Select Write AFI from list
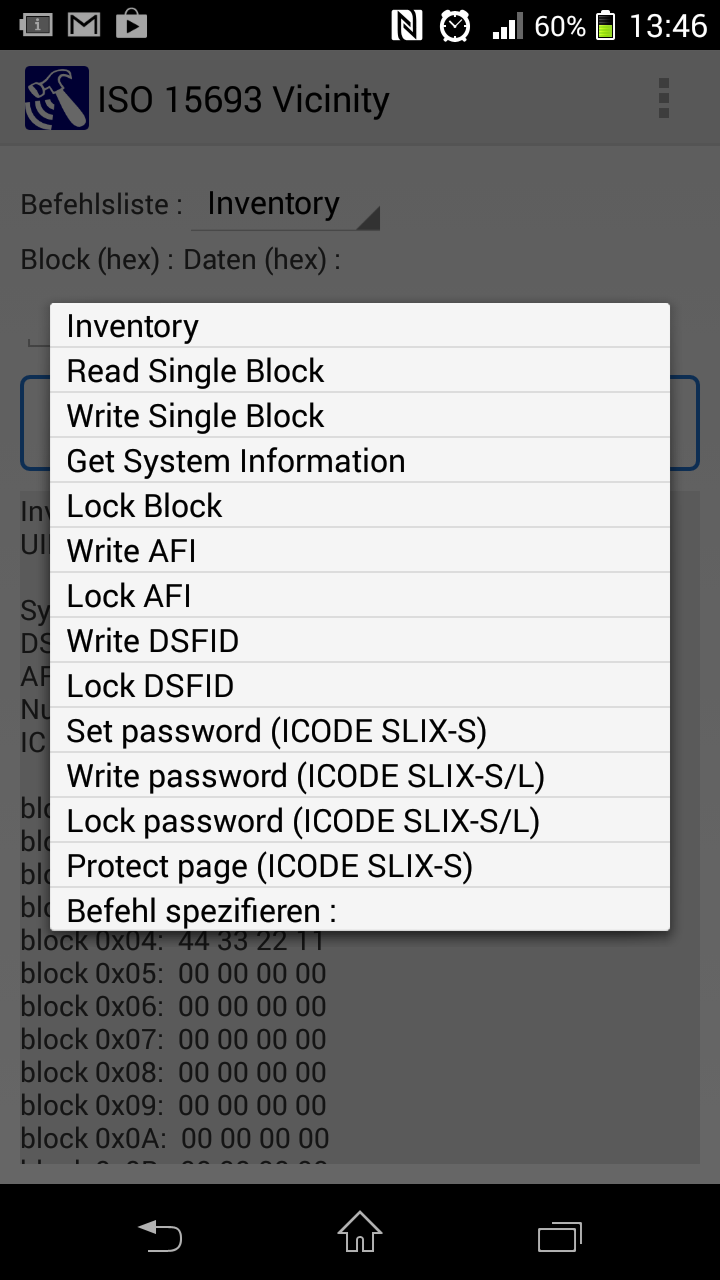This screenshot has width=720, height=1280. 360,551
